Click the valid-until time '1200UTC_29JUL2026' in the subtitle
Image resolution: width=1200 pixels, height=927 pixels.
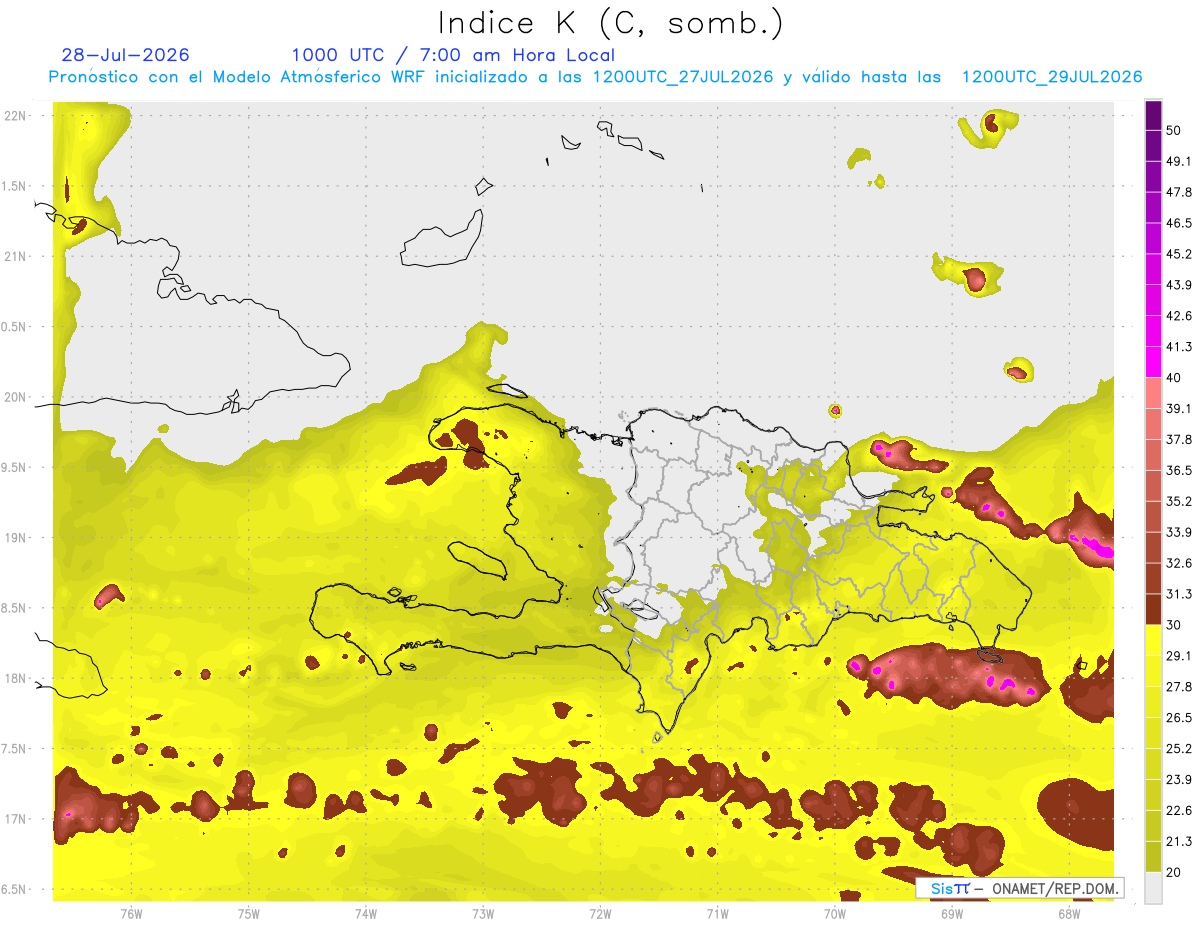1052,77
